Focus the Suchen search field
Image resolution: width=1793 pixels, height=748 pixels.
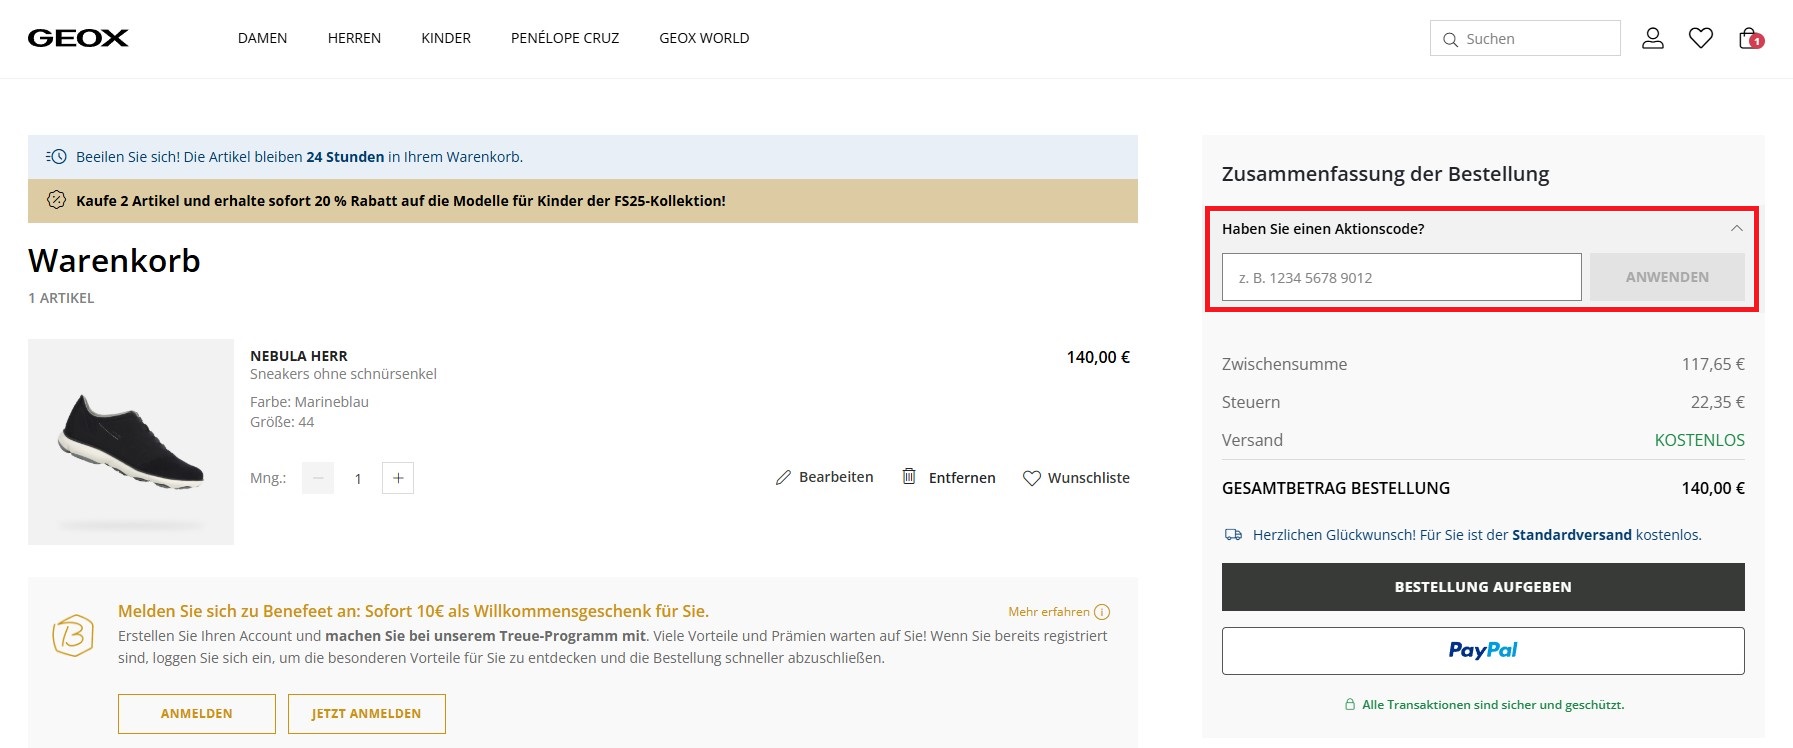coord(1525,38)
